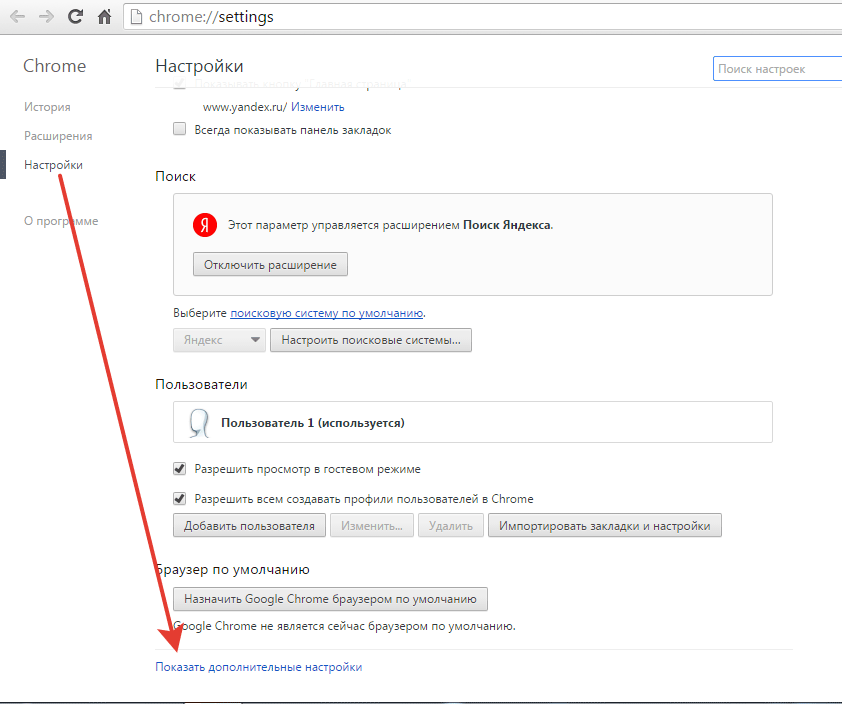The image size is (842, 704).
Task: Click the greyed Изменить… user button
Action: coord(372,525)
